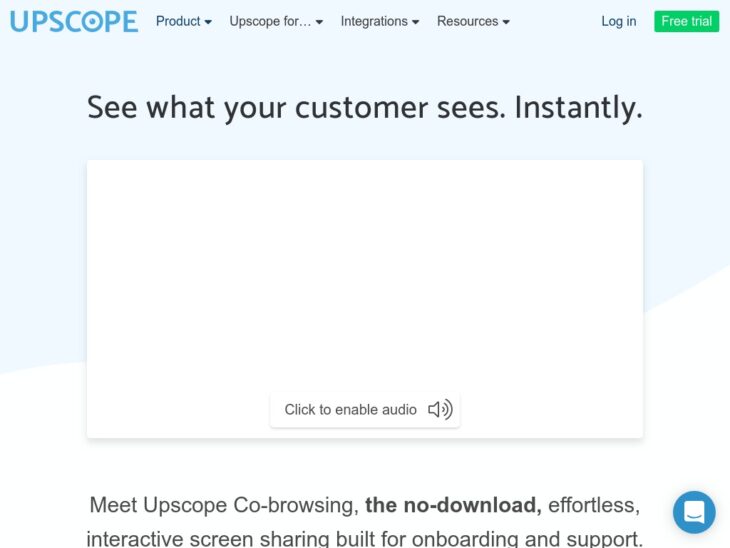Open the Integrations menu label
The height and width of the screenshot is (548, 730).
coord(374,21)
